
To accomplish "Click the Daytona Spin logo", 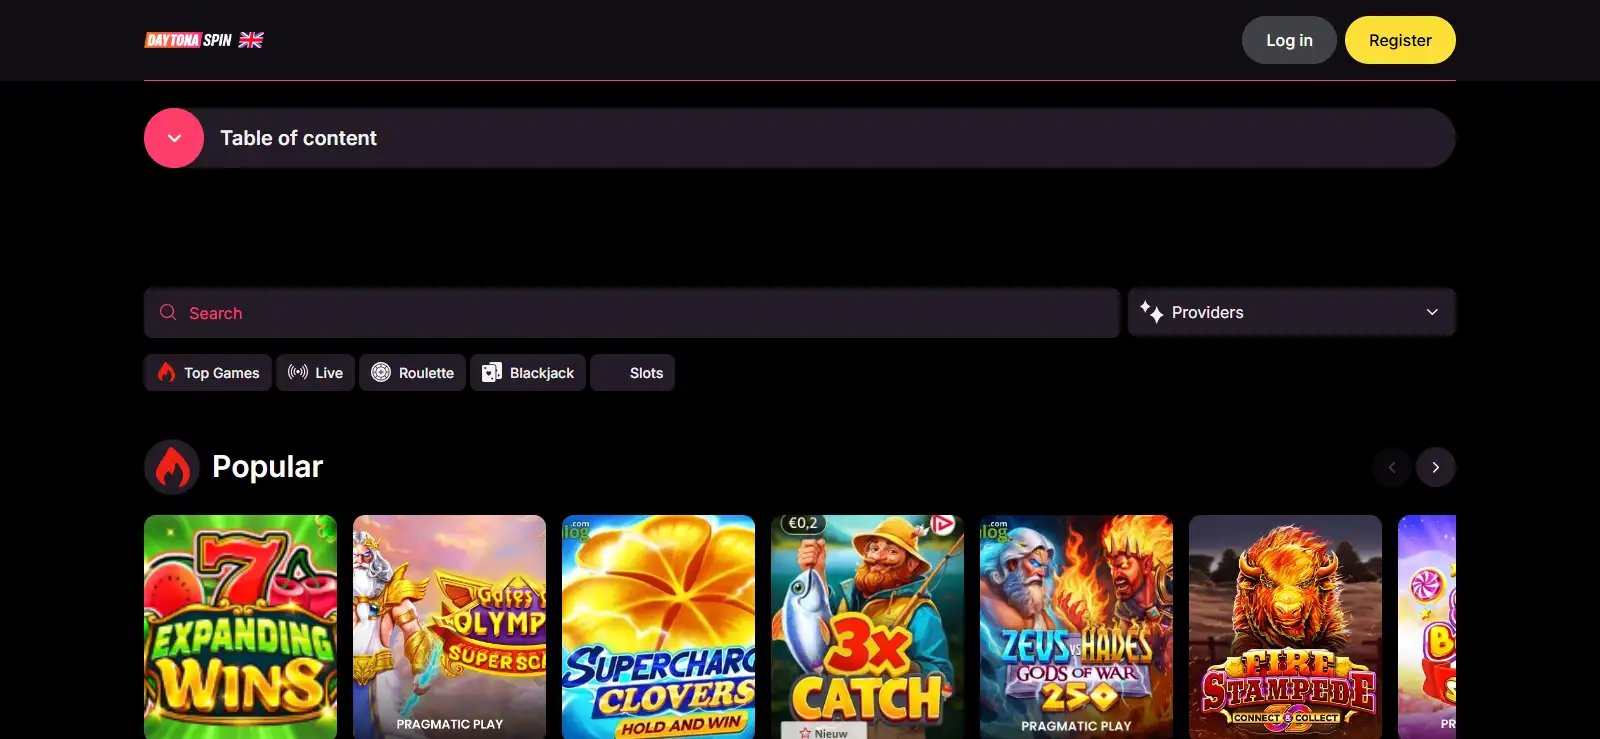I will pyautogui.click(x=188, y=40).
